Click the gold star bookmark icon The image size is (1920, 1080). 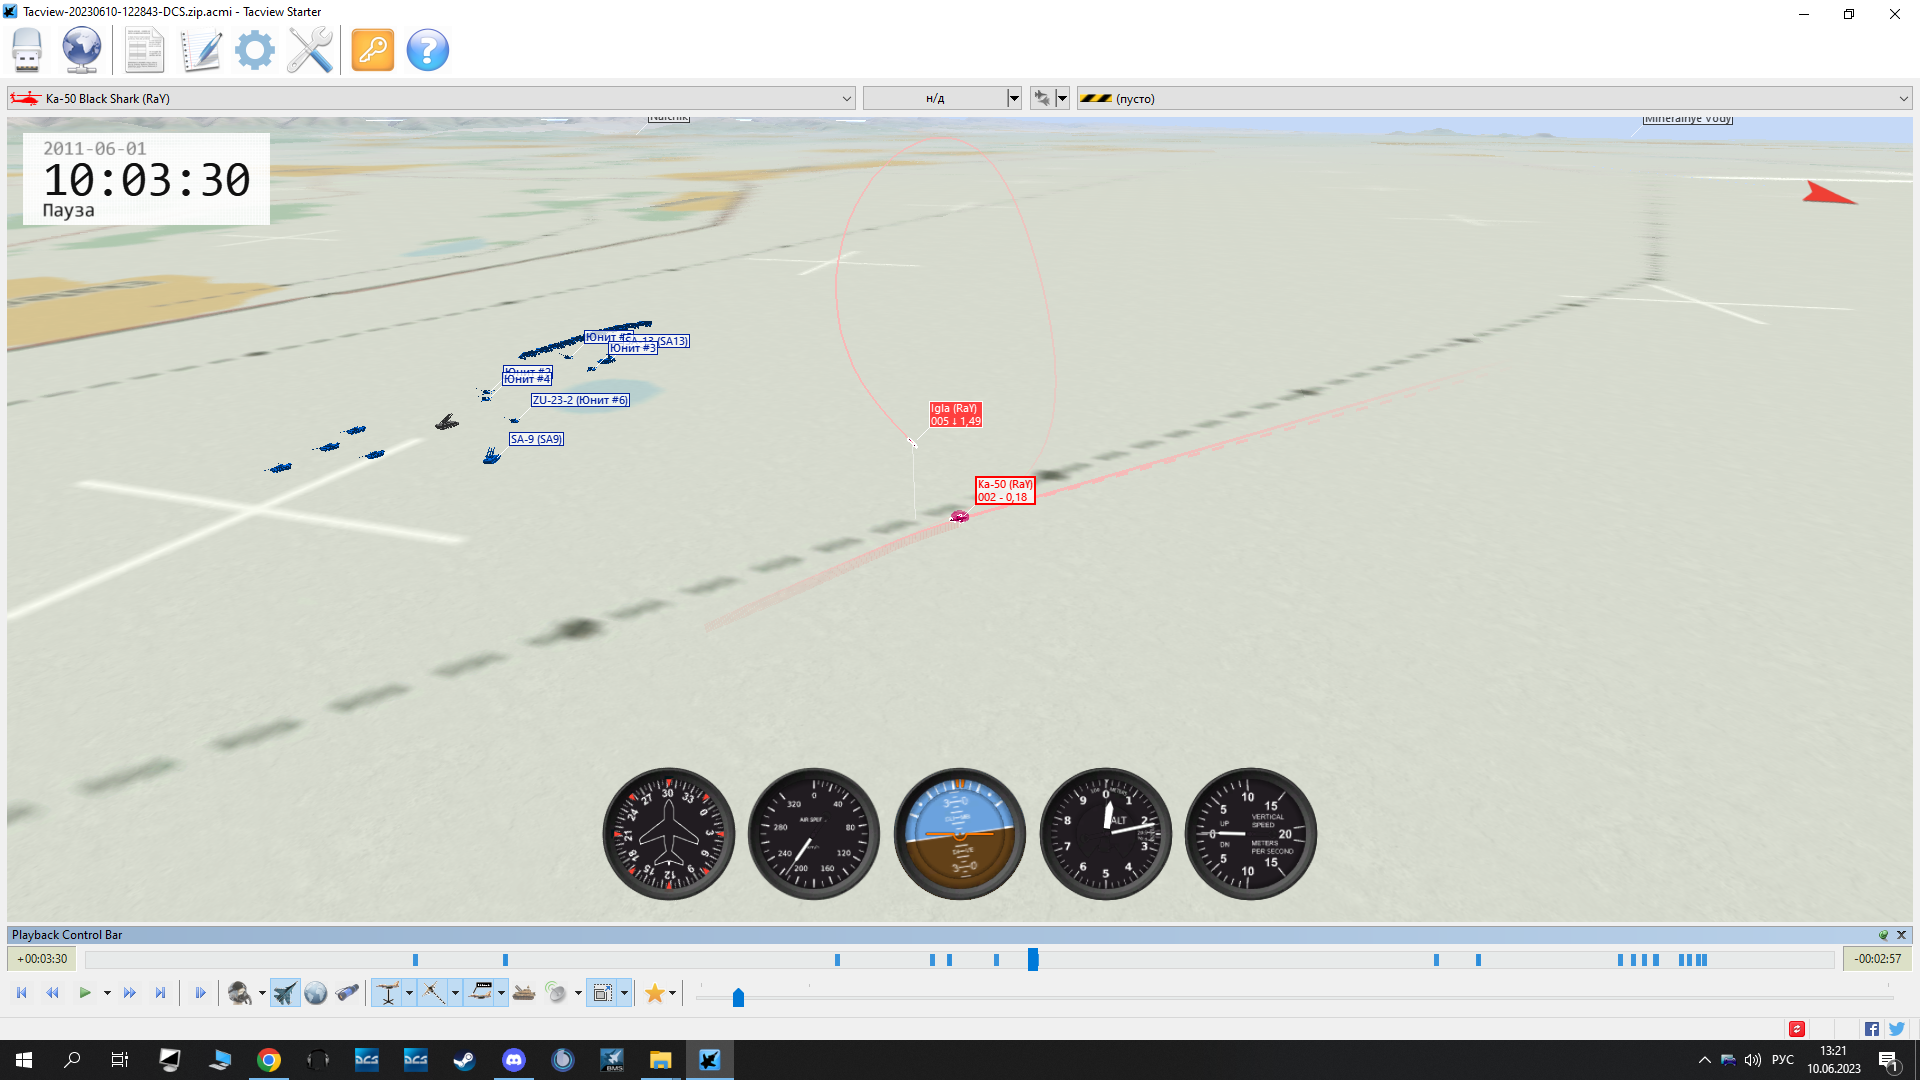(655, 993)
